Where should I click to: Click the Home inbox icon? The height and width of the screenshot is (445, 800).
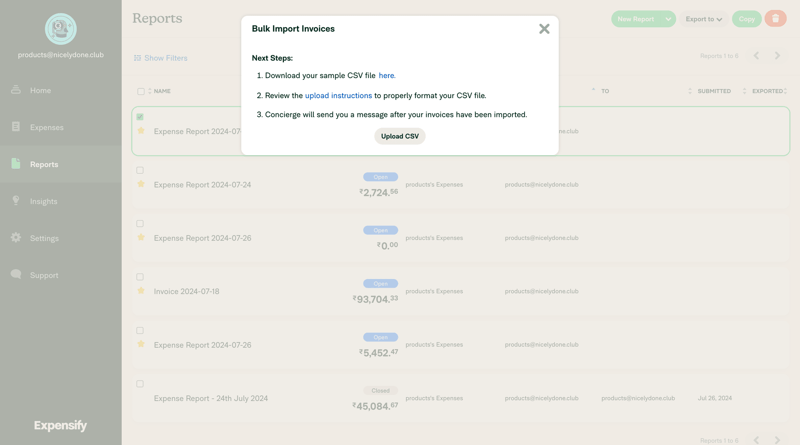[x=16, y=90]
